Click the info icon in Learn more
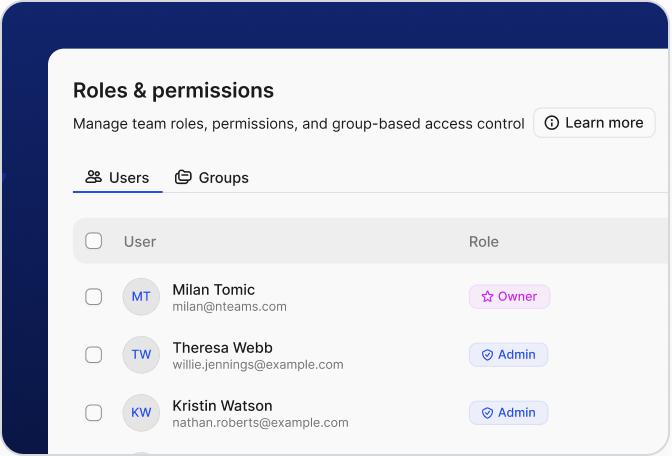 [x=552, y=123]
